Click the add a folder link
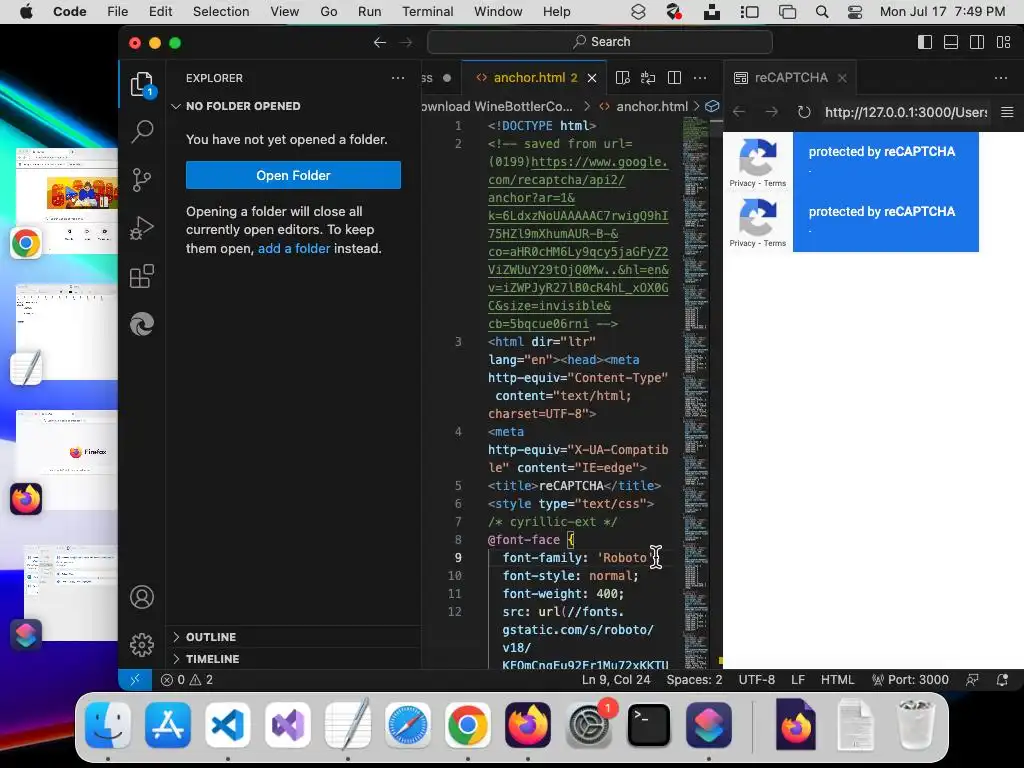 294,249
